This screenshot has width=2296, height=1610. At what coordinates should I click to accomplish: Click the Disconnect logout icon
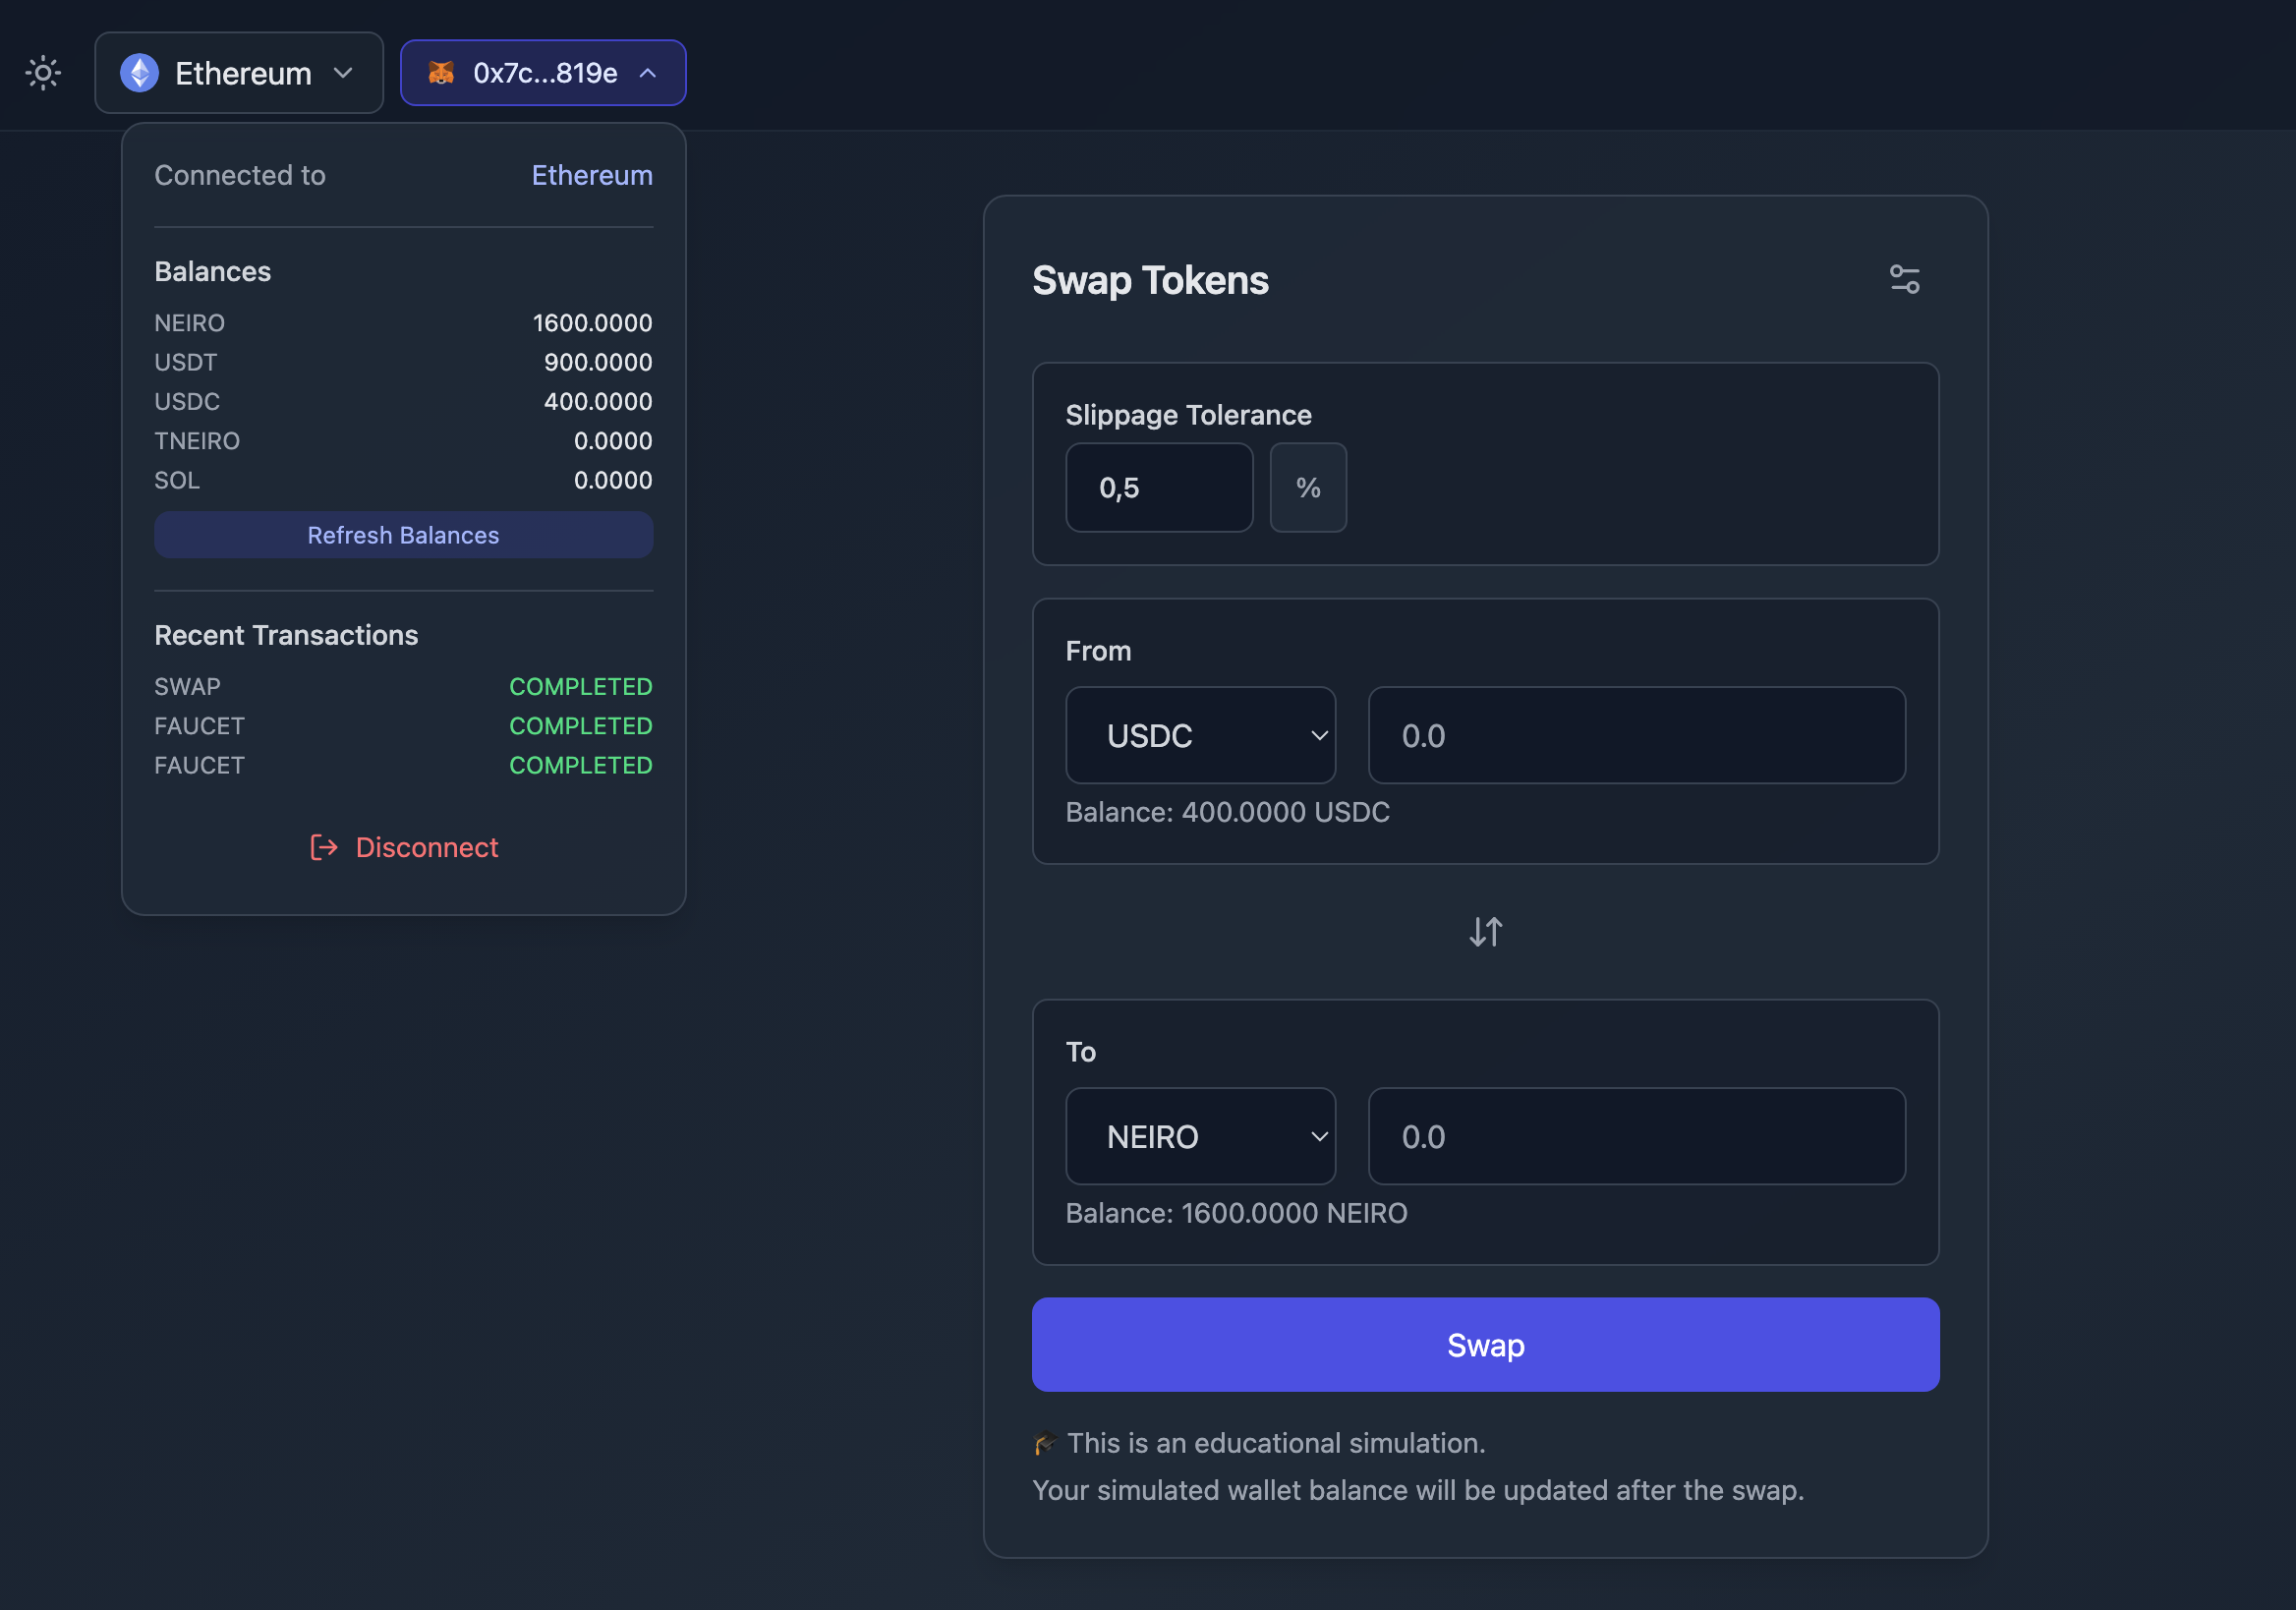(x=324, y=847)
